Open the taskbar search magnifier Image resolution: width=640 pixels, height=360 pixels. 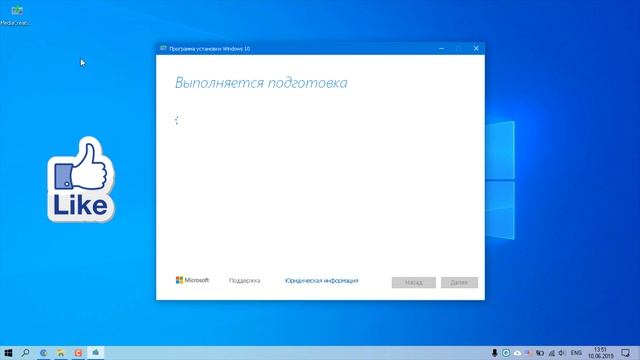pos(25,353)
